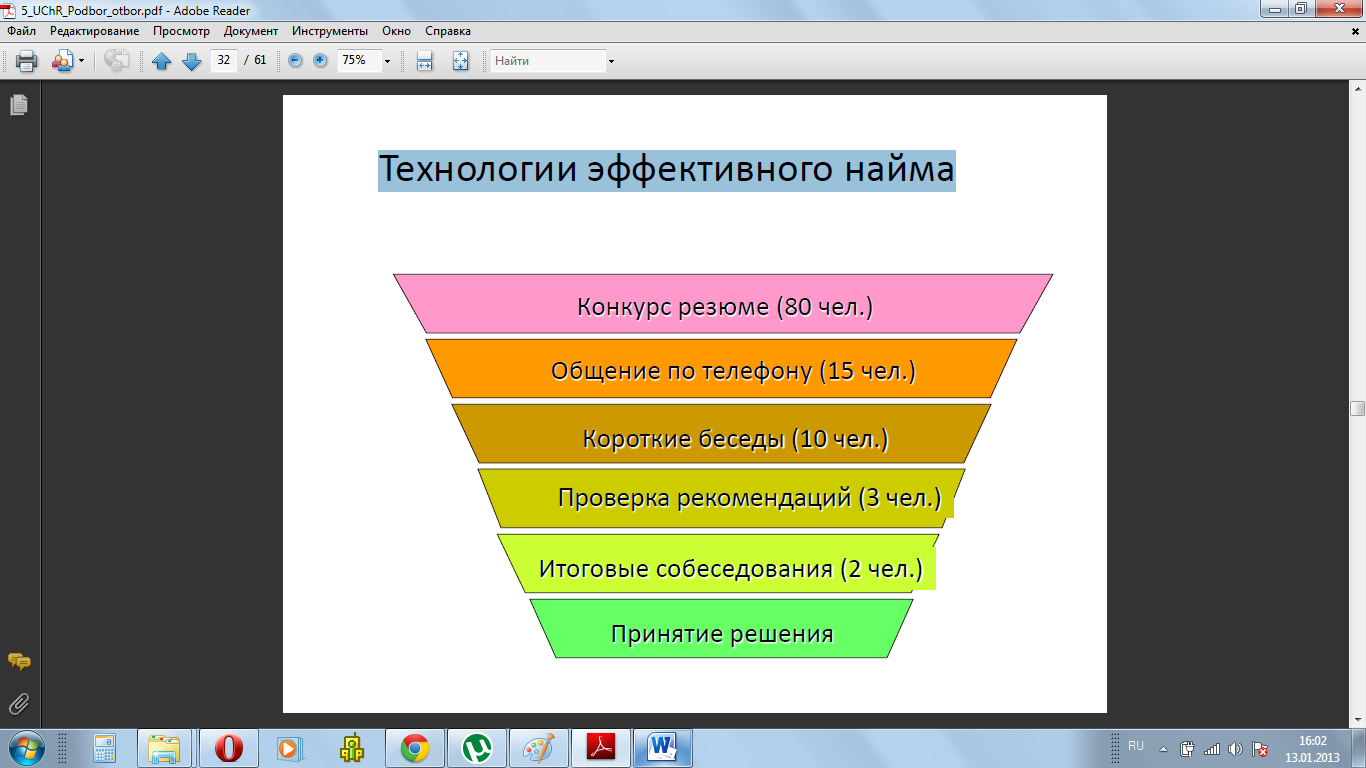Open the Windows Start menu
The image size is (1366, 768).
click(x=26, y=747)
